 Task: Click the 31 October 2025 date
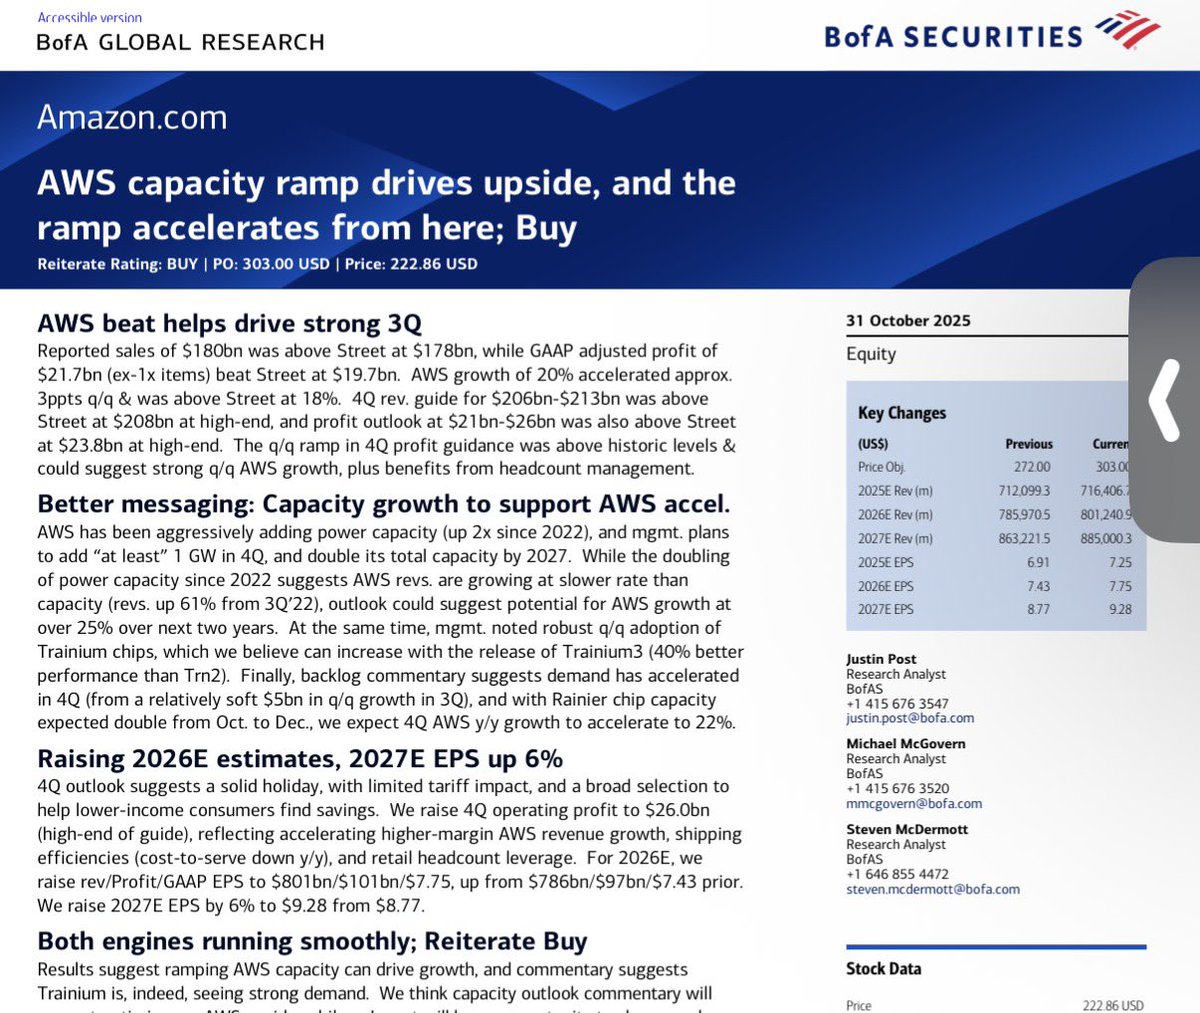click(x=908, y=320)
